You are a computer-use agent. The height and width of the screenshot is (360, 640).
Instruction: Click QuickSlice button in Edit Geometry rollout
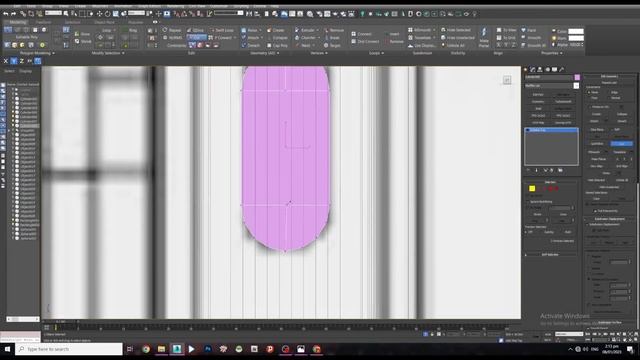(597, 144)
